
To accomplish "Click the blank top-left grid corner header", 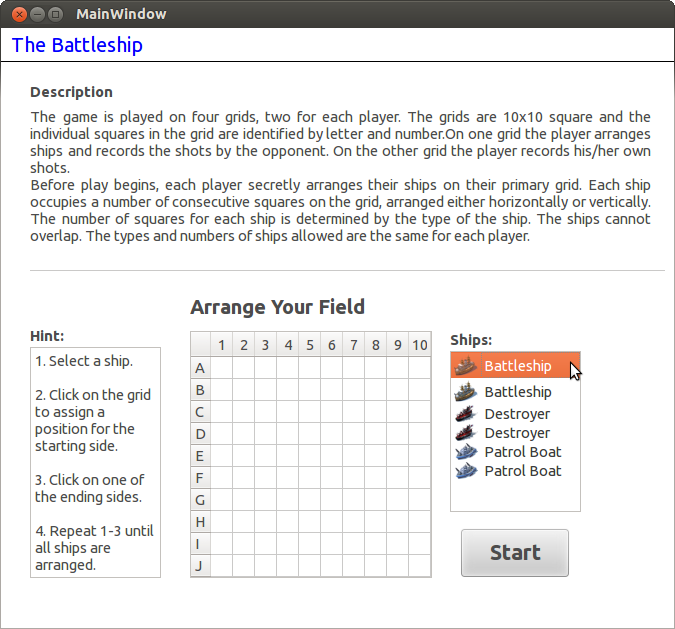I will pyautogui.click(x=200, y=344).
